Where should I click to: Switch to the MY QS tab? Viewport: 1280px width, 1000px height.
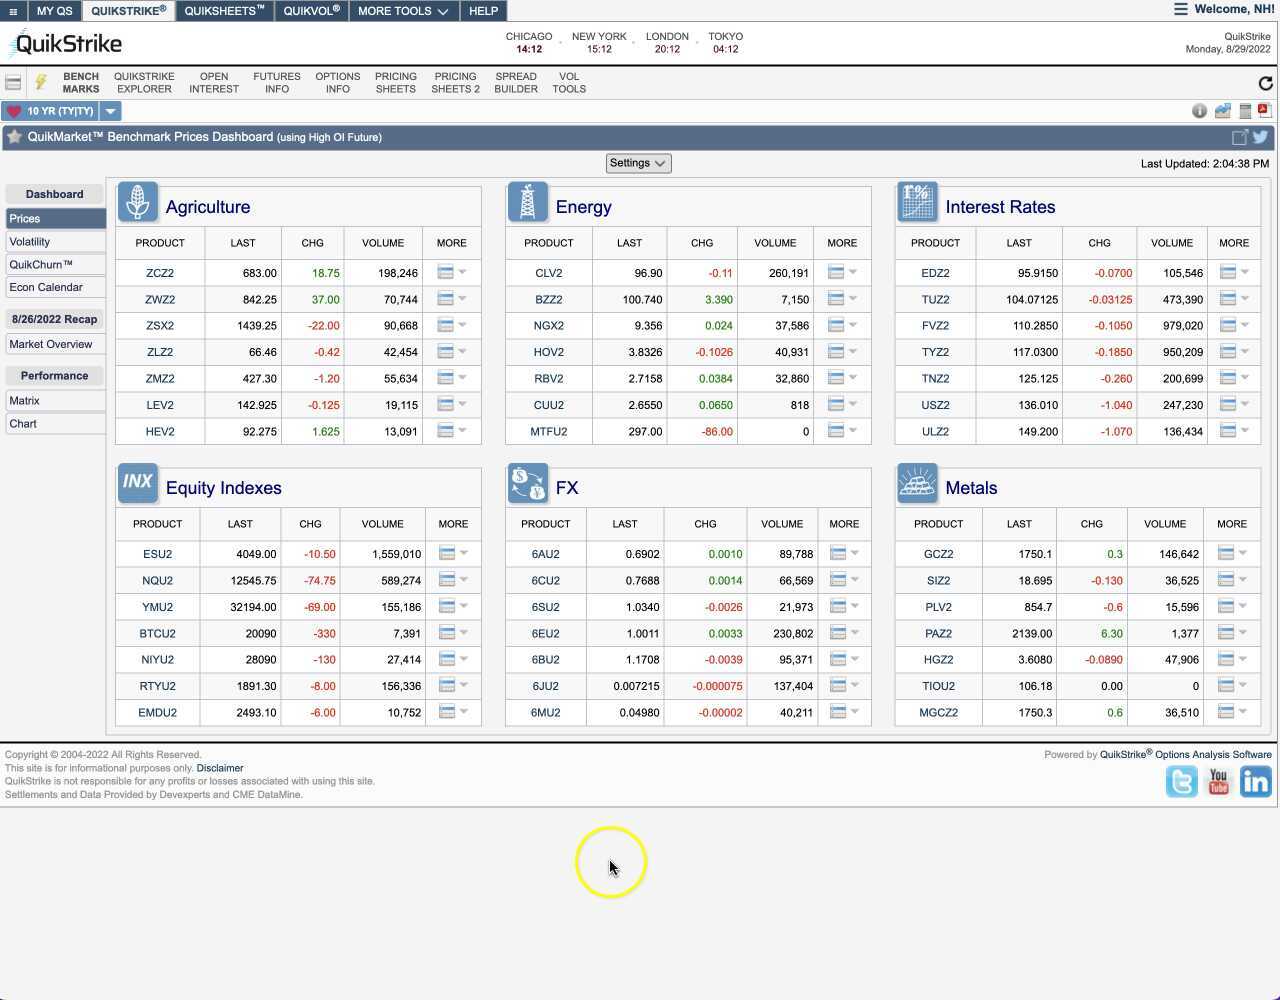point(54,11)
